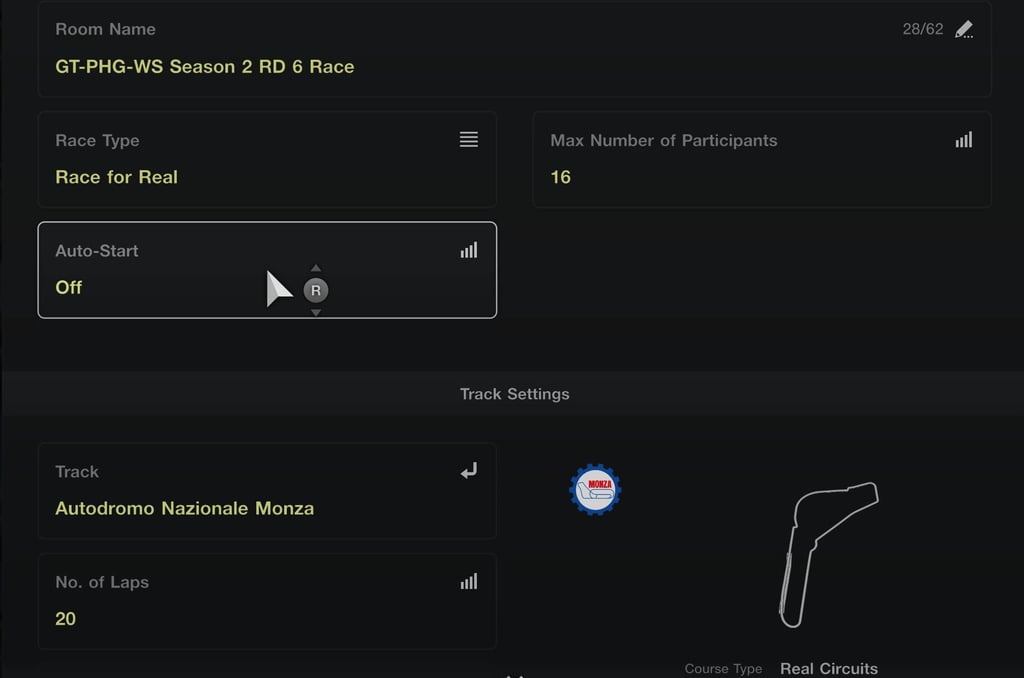Click the bars icon in Max Number of Participants
The image size is (1024, 678).
(964, 139)
